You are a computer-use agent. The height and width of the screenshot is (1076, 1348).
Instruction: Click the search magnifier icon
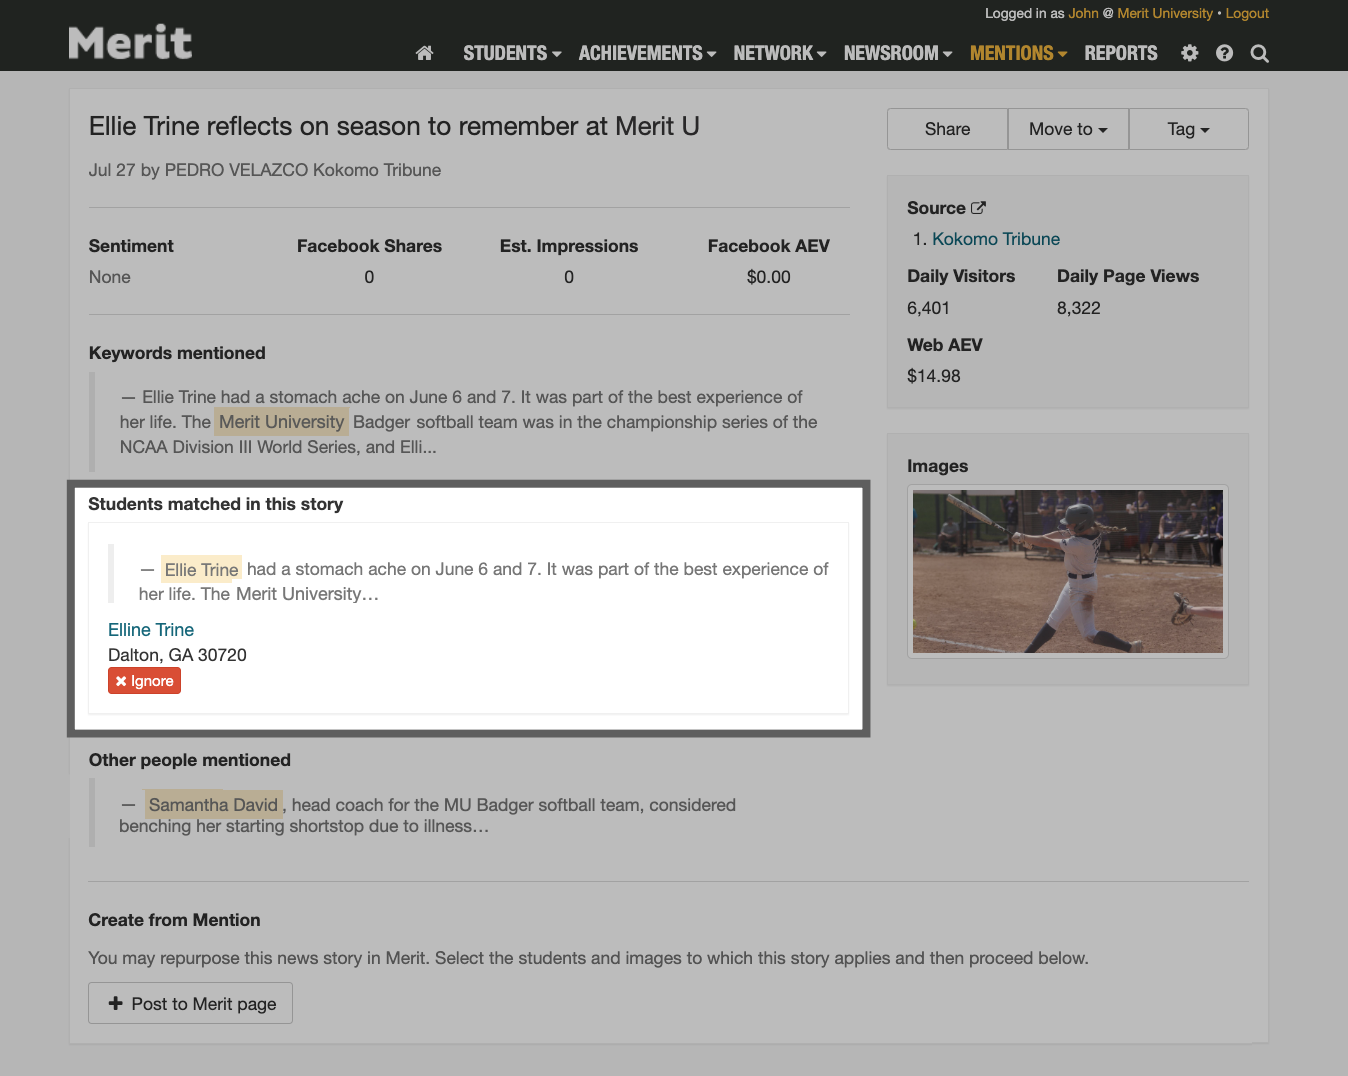[x=1260, y=54]
